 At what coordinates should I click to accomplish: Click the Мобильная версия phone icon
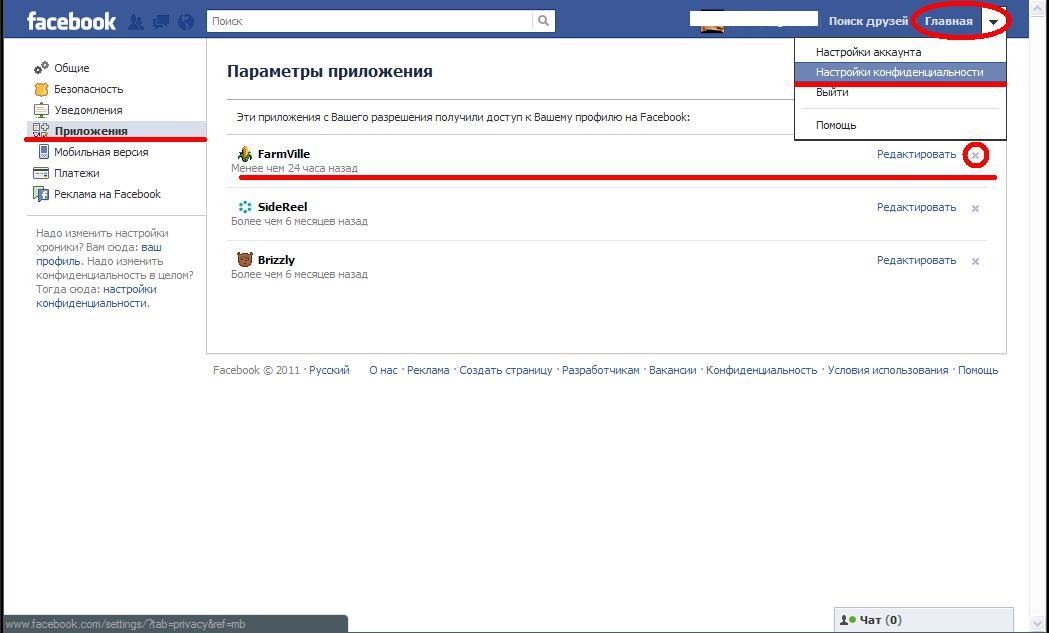(x=43, y=152)
